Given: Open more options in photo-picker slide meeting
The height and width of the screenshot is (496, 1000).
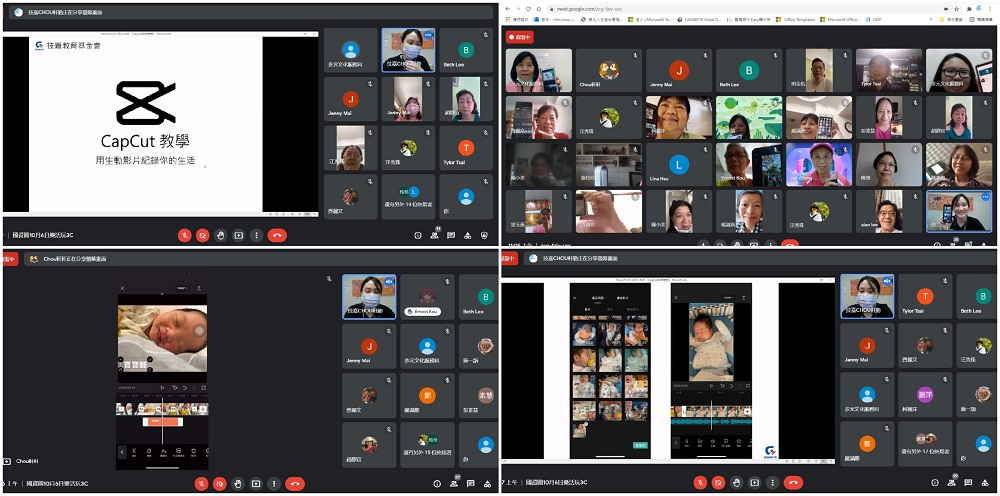Looking at the screenshot, I should pyautogui.click(x=772, y=483).
